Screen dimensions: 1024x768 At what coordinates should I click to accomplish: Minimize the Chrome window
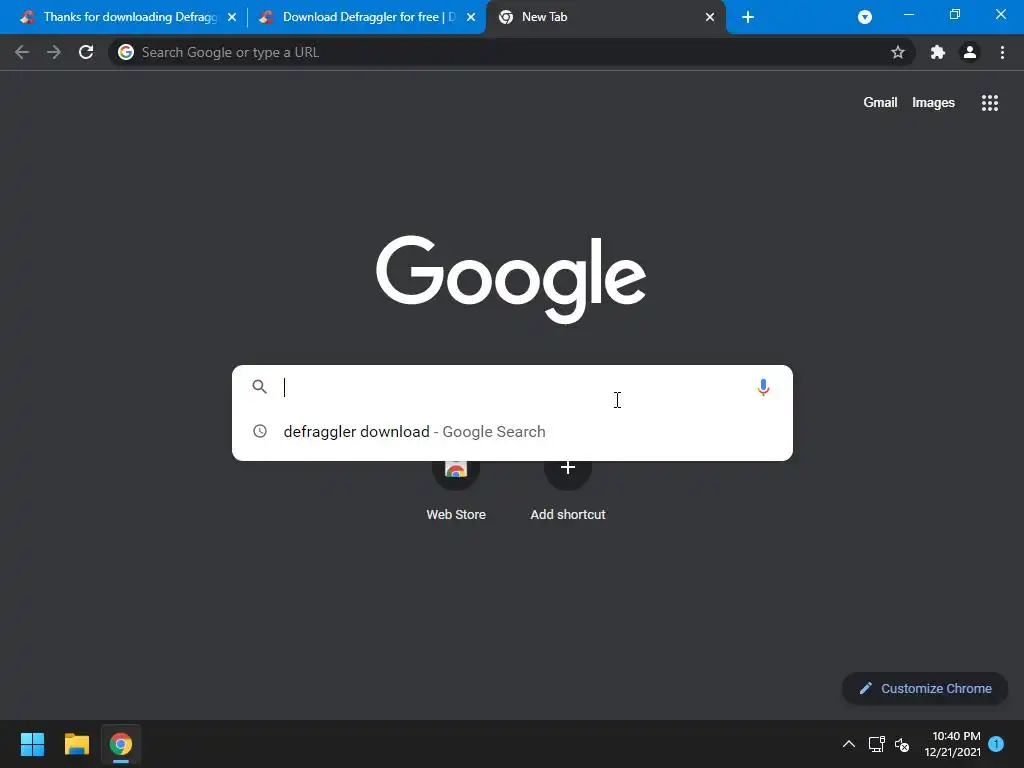[908, 14]
